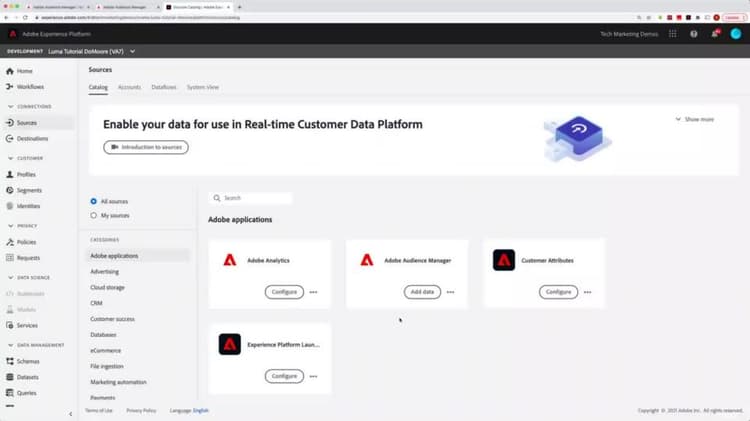The width and height of the screenshot is (750, 421).
Task: Click the Adobe Audience Manager card logo
Action: pos(367,260)
